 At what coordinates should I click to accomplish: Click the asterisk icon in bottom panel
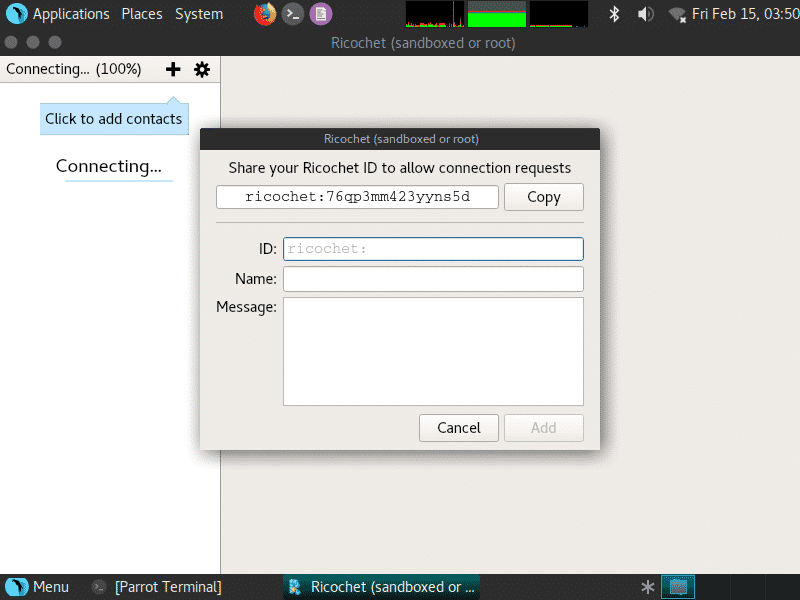[x=647, y=587]
